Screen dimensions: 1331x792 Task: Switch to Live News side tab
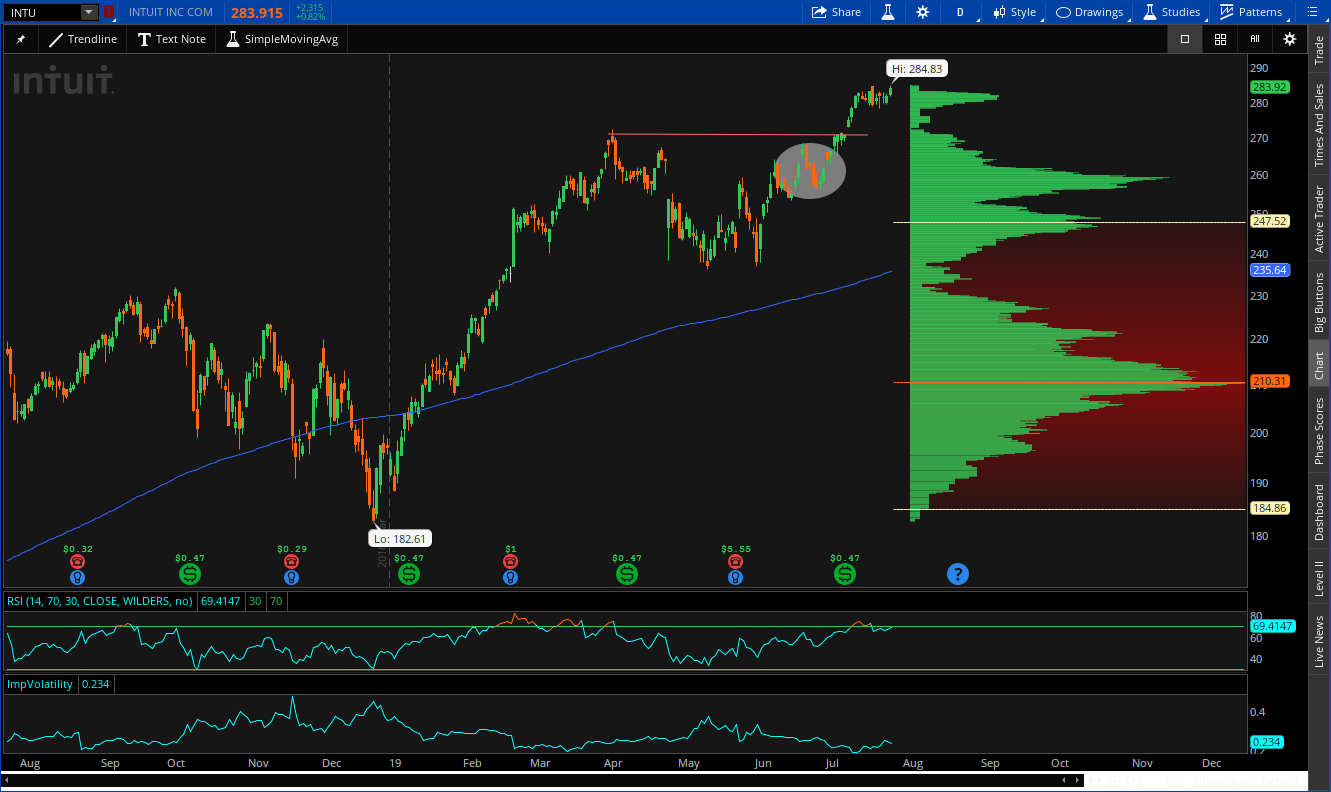(1319, 642)
